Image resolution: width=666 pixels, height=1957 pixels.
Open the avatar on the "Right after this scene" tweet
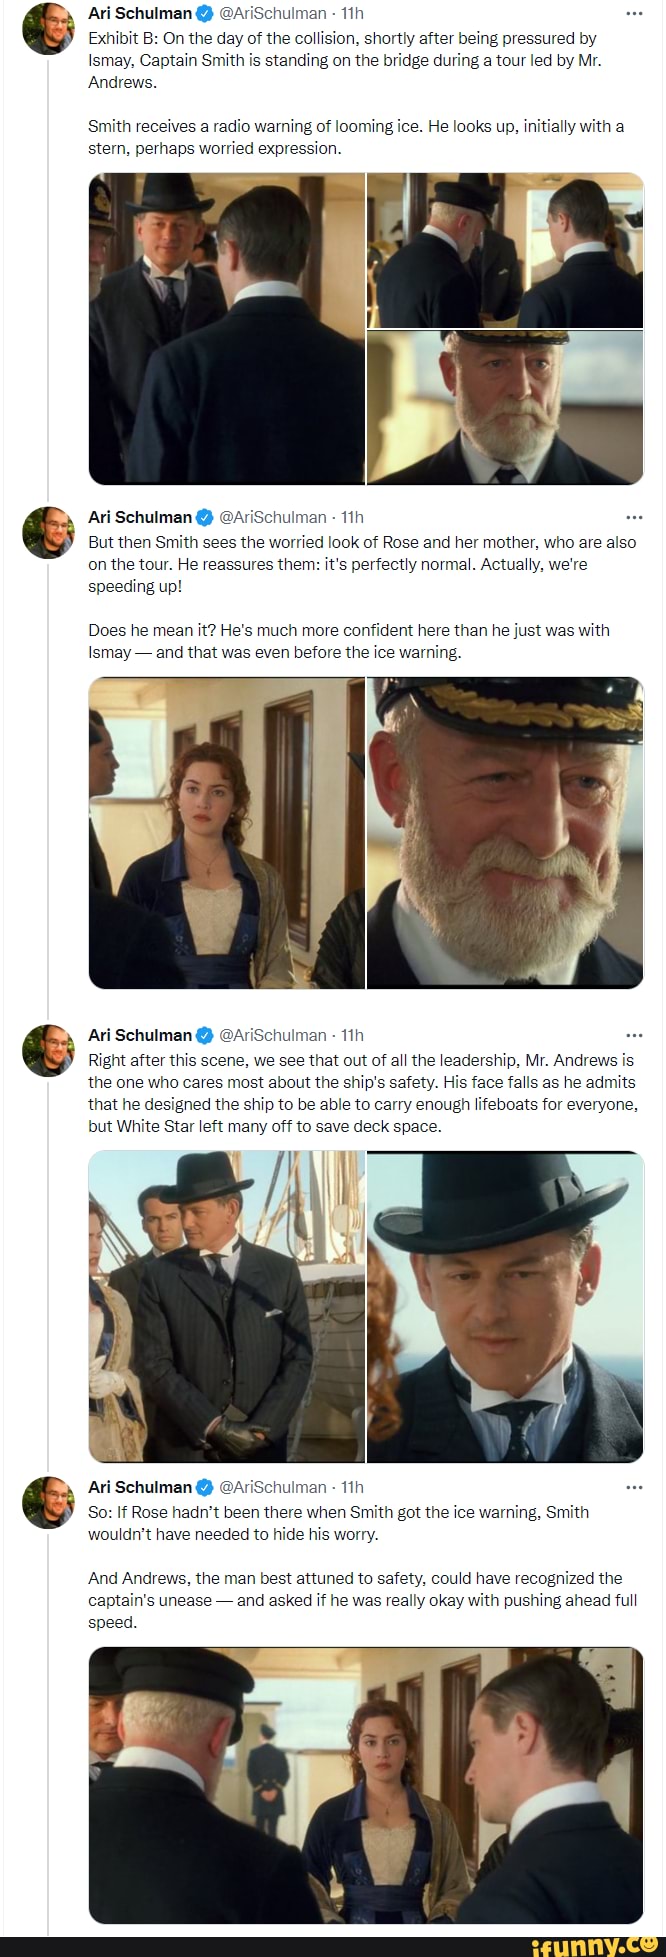coord(48,1050)
